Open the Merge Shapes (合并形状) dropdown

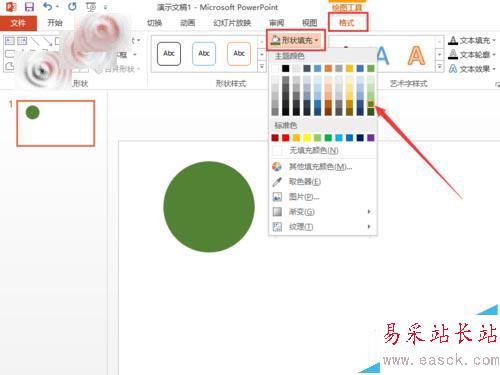coord(118,69)
